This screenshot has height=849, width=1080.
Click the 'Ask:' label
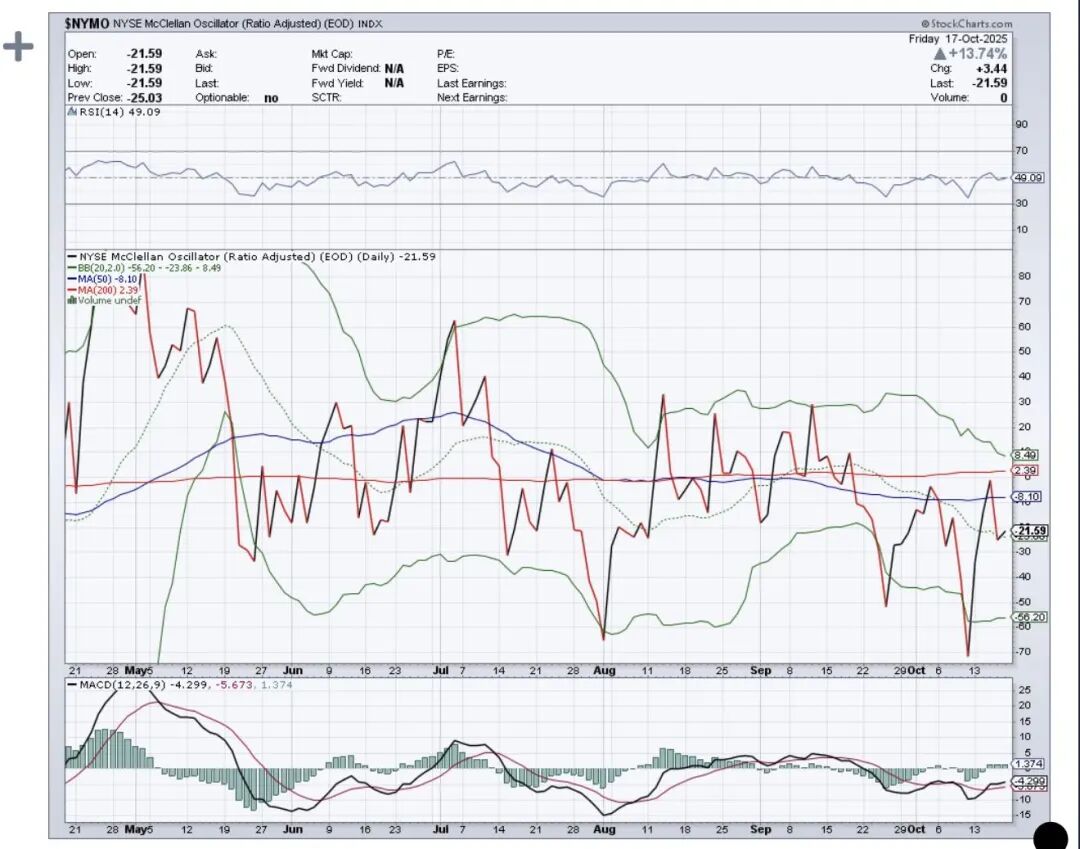[x=206, y=54]
